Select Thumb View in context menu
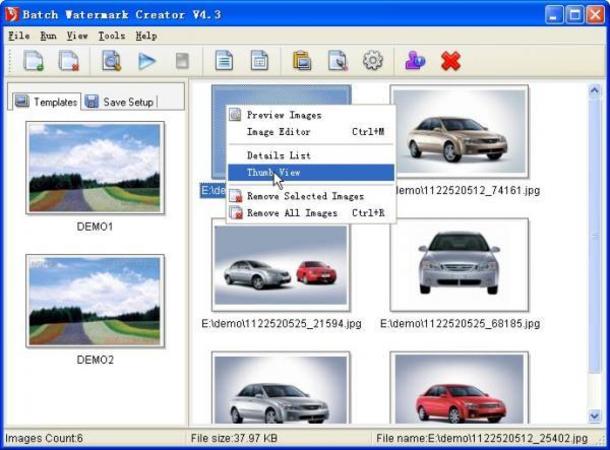610x450 pixels. coord(311,172)
